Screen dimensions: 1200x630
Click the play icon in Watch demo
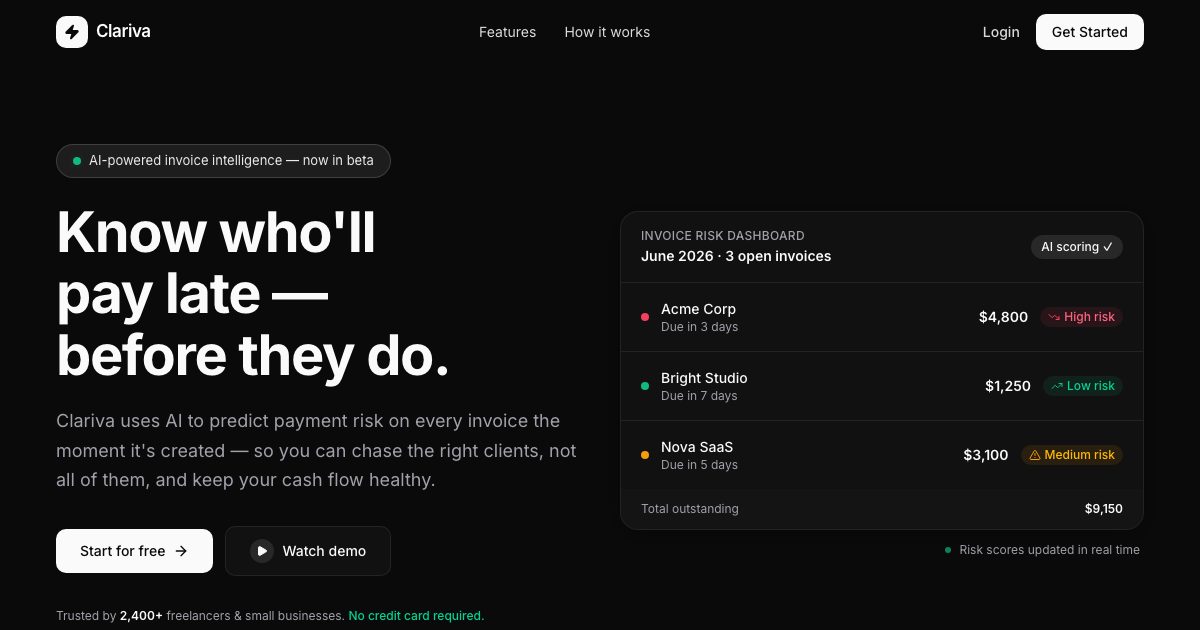[x=262, y=551]
